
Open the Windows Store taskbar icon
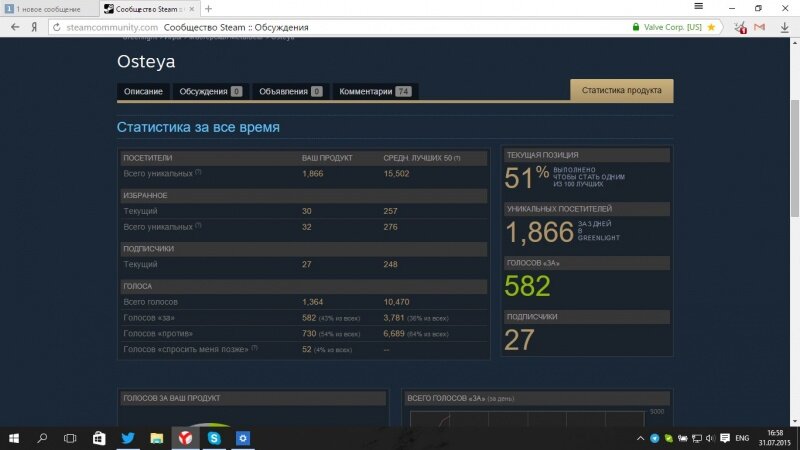(99, 438)
